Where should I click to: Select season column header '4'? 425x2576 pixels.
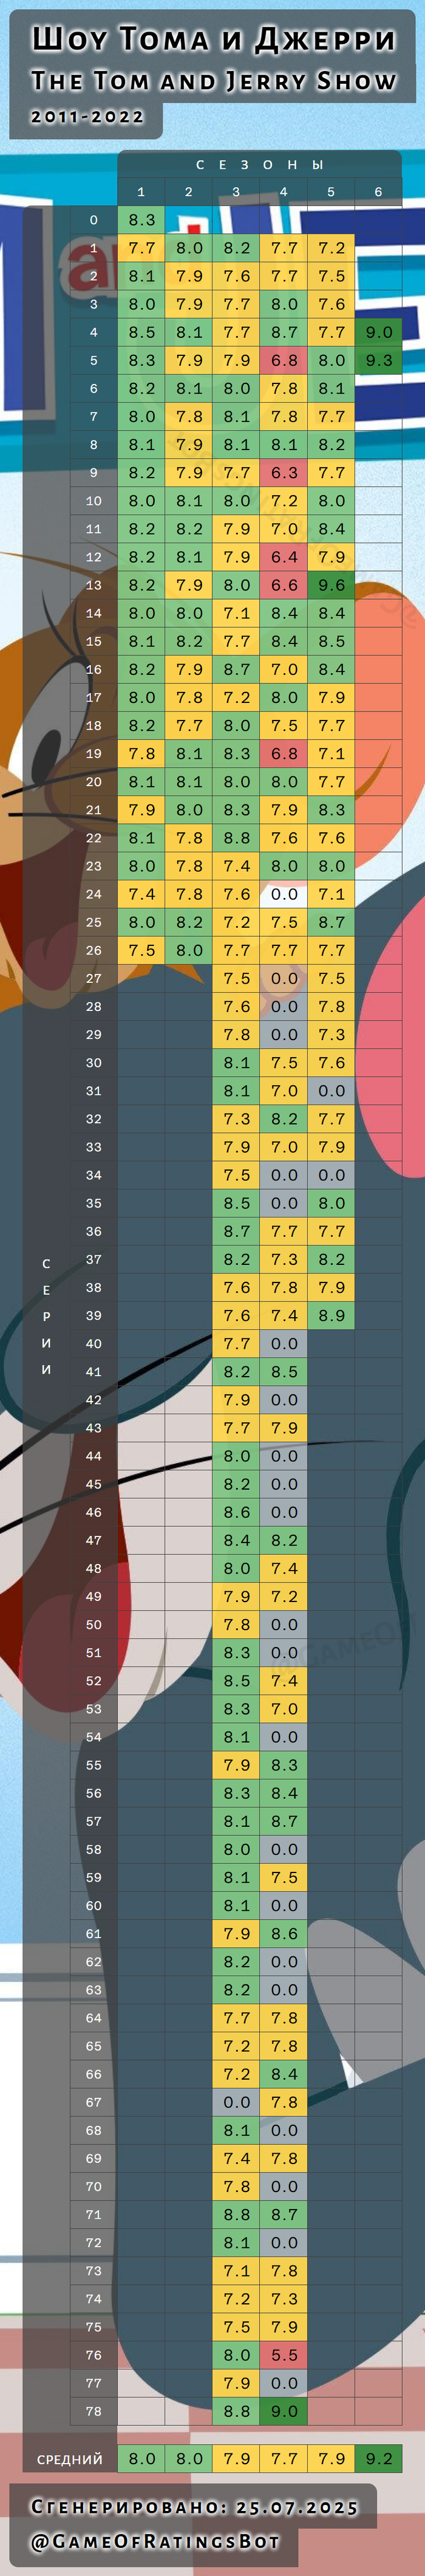[x=284, y=192]
